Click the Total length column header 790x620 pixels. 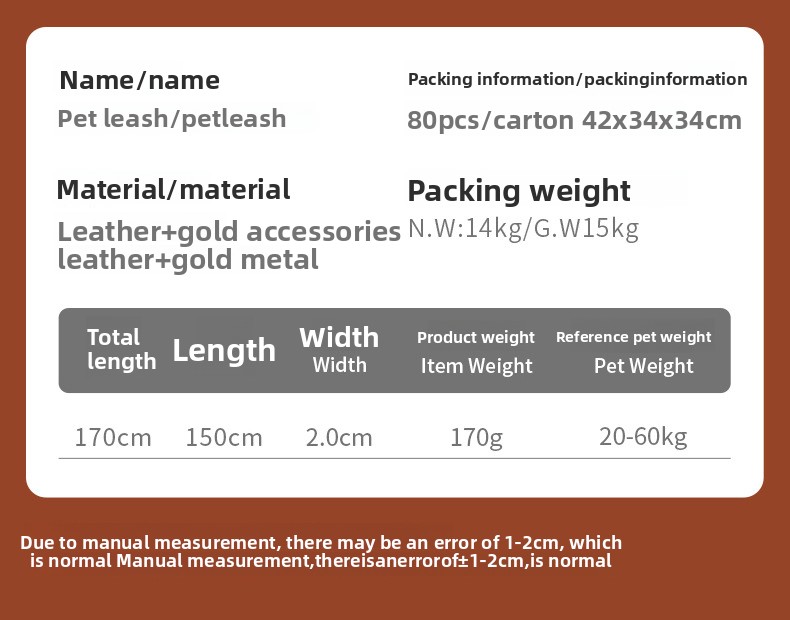click(x=121, y=349)
